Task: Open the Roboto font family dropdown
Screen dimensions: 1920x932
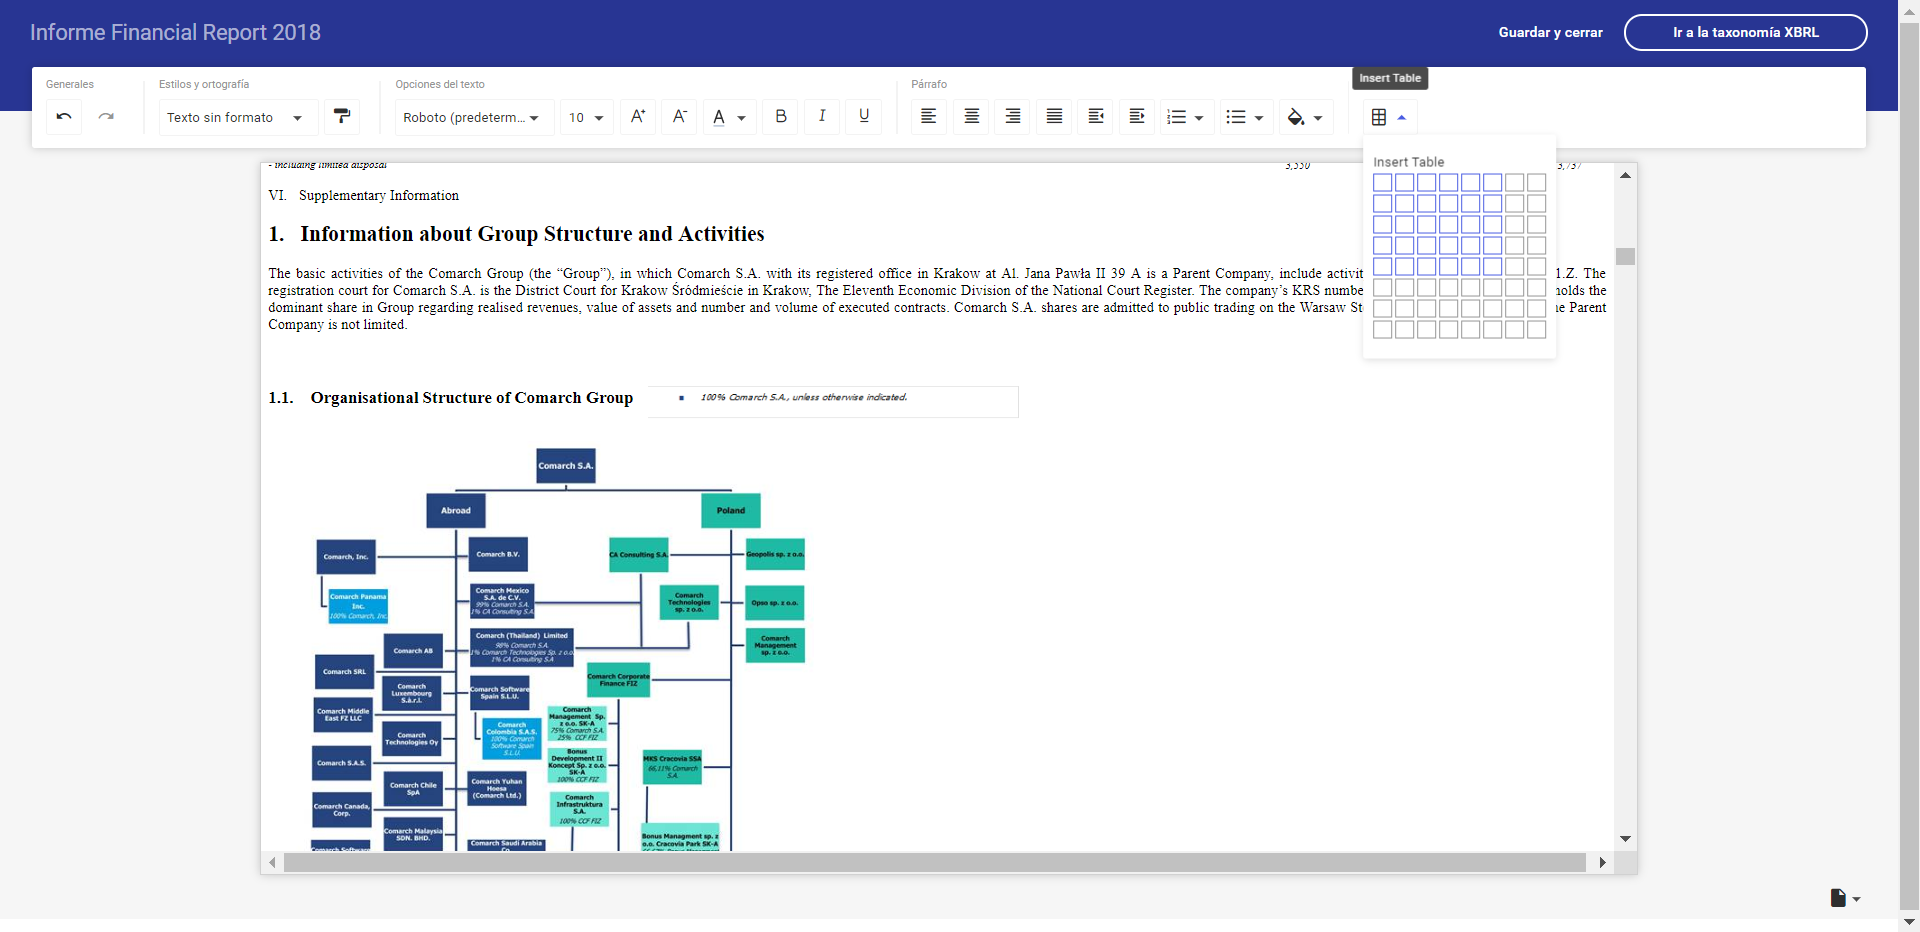Action: (x=473, y=117)
